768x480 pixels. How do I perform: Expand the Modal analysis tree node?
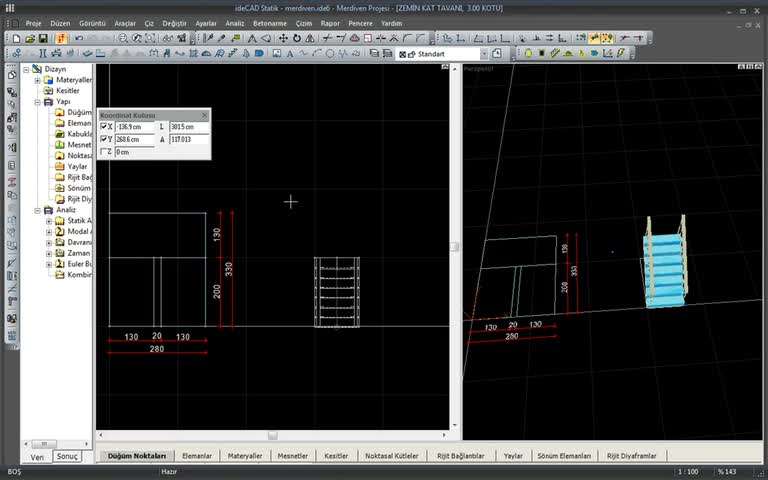[x=48, y=232]
